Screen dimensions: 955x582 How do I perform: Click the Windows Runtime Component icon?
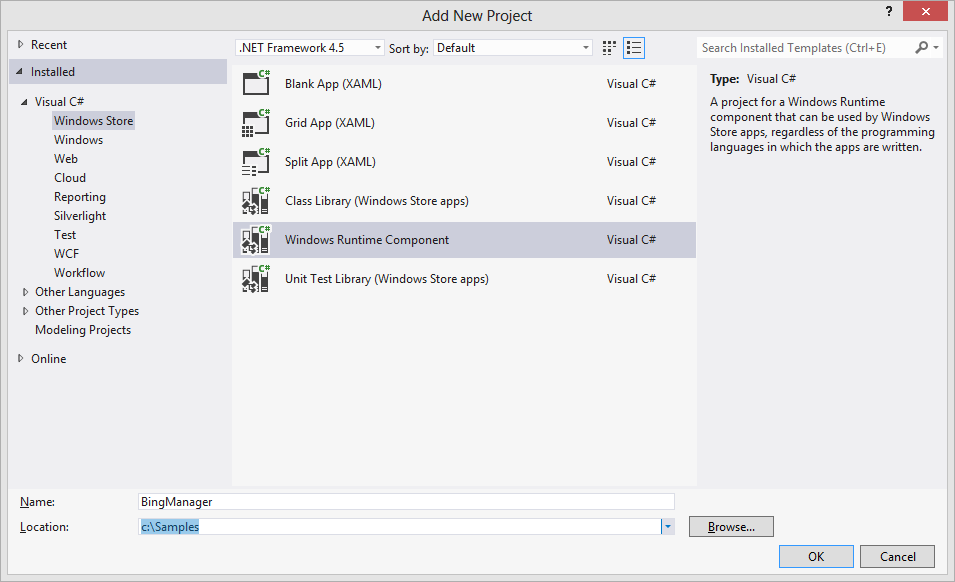256,240
